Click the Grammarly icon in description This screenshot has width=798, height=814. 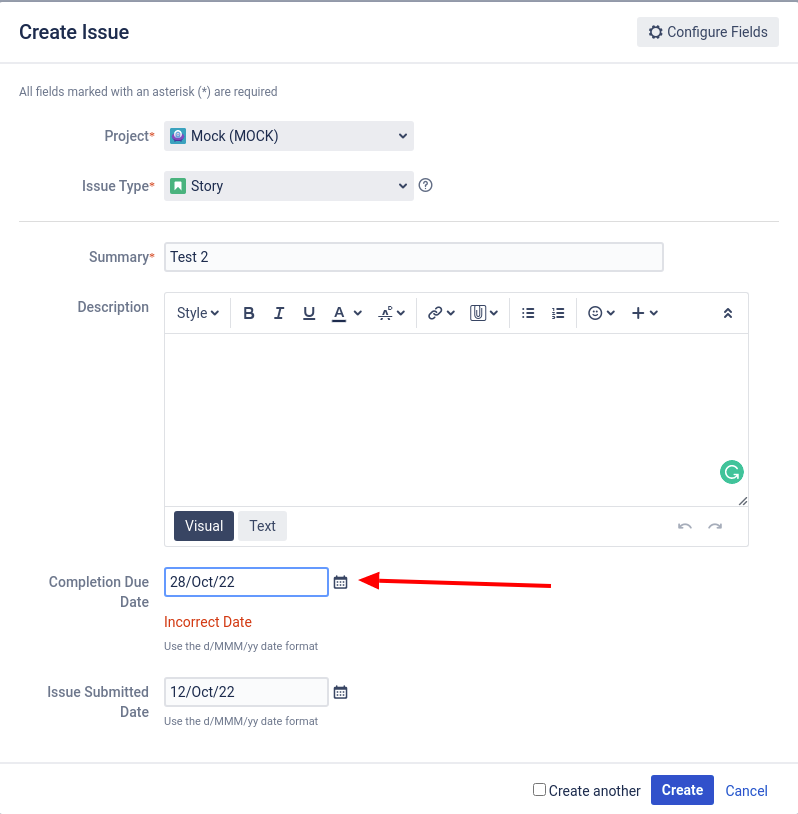pyautogui.click(x=732, y=472)
